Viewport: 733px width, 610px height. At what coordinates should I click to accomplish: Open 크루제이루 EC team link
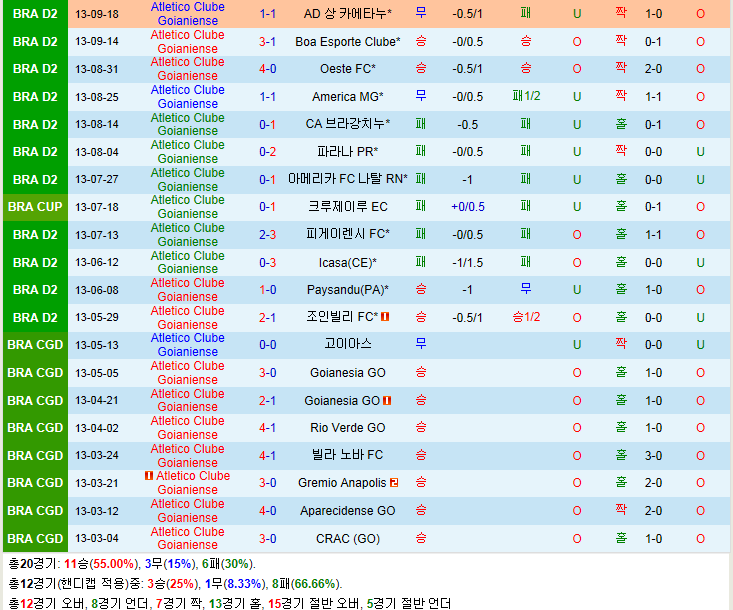pyautogui.click(x=347, y=207)
